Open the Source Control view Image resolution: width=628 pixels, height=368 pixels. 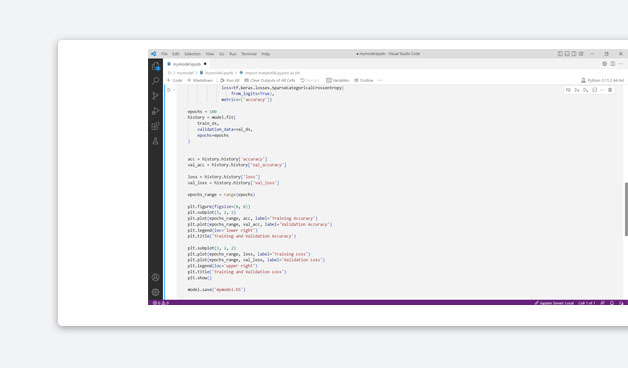pyautogui.click(x=155, y=96)
